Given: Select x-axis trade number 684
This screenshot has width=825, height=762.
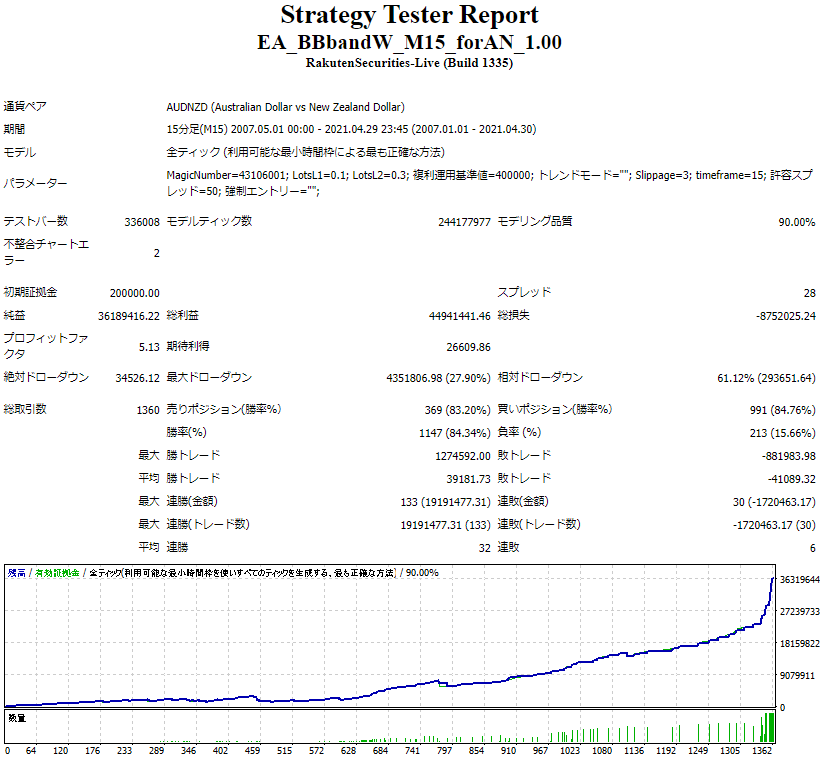Looking at the screenshot, I should (x=380, y=751).
